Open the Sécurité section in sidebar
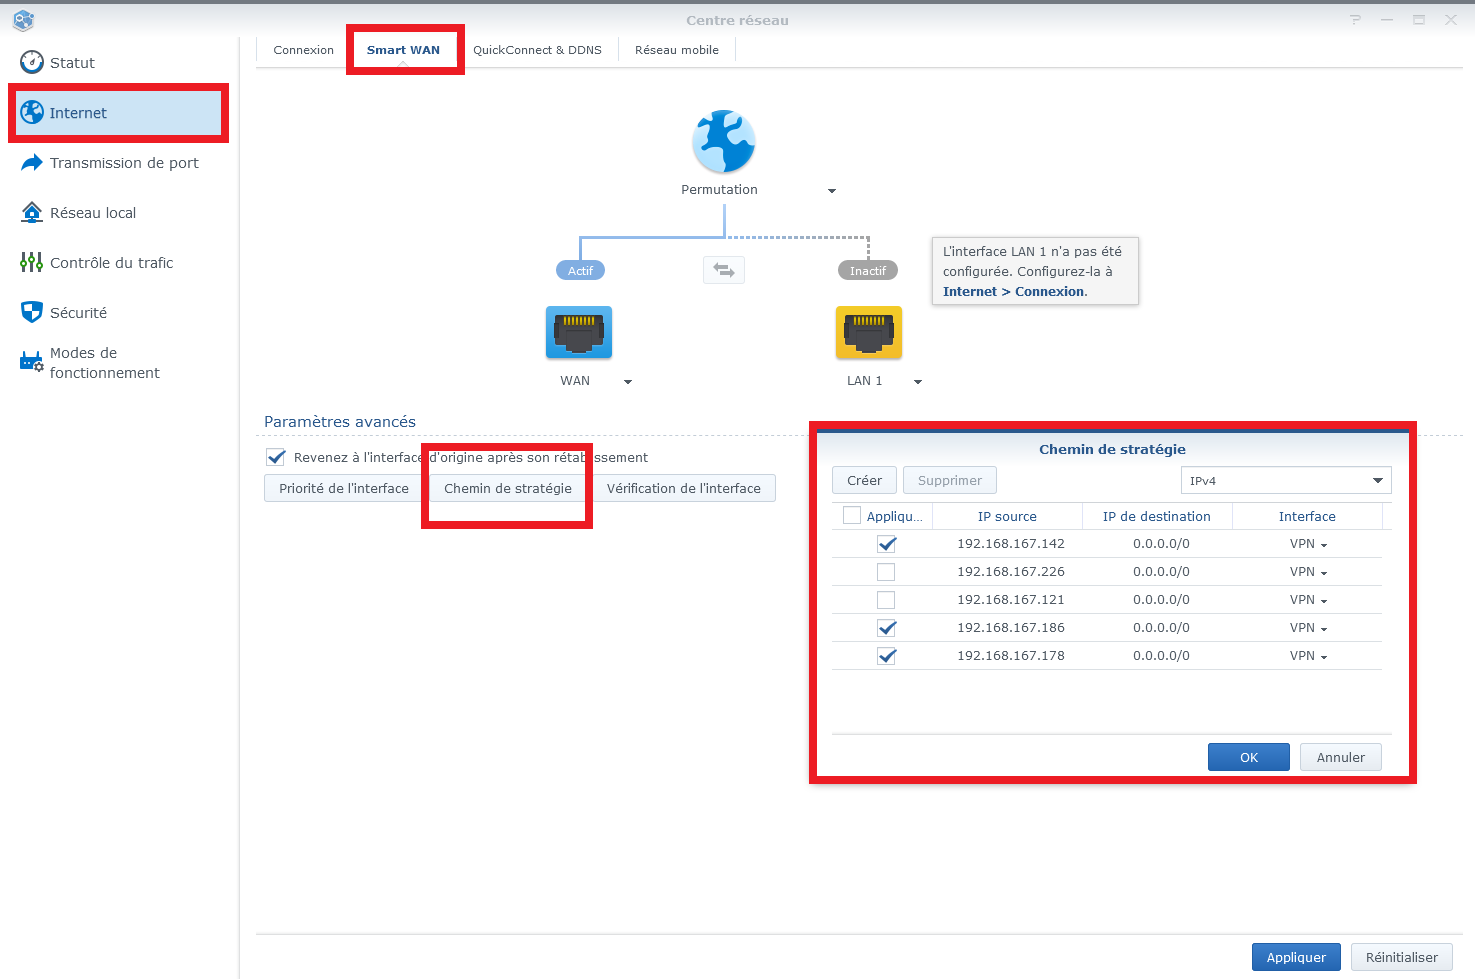This screenshot has height=979, width=1475. 118,313
